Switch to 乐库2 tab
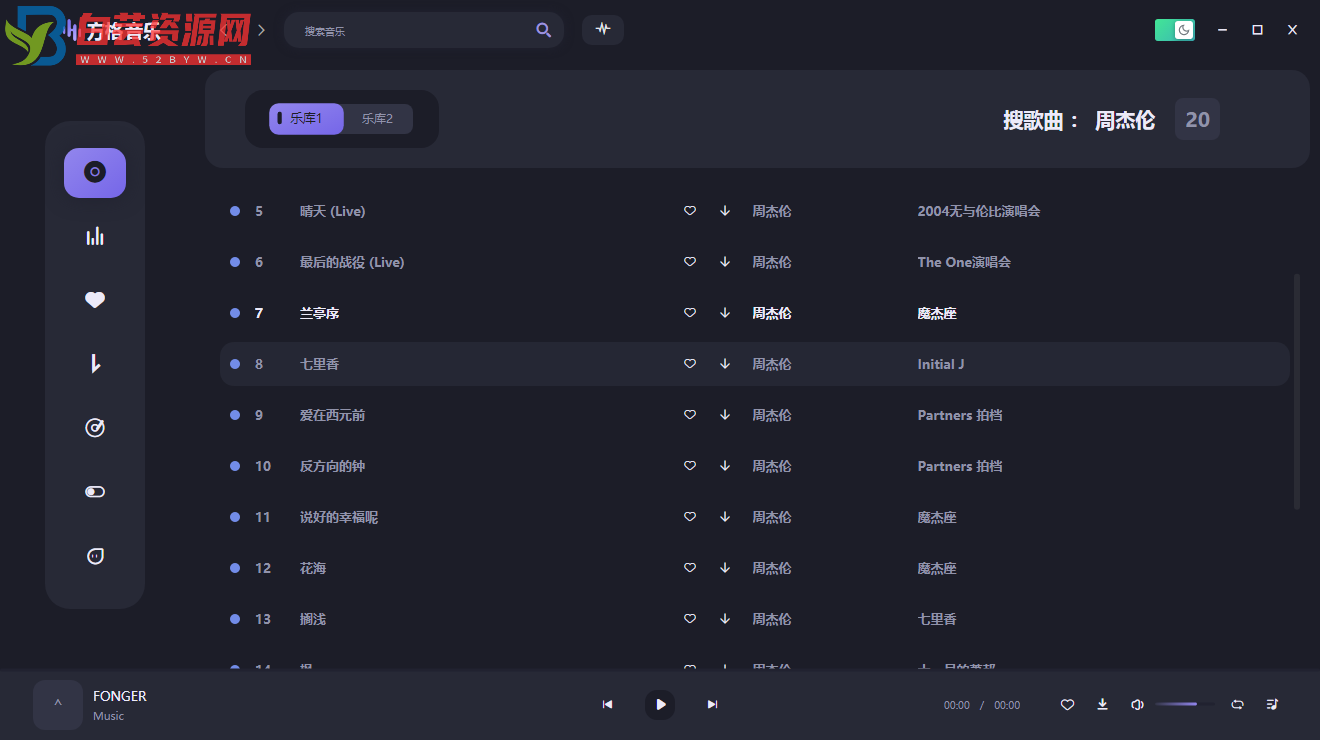1320x740 pixels. 378,119
